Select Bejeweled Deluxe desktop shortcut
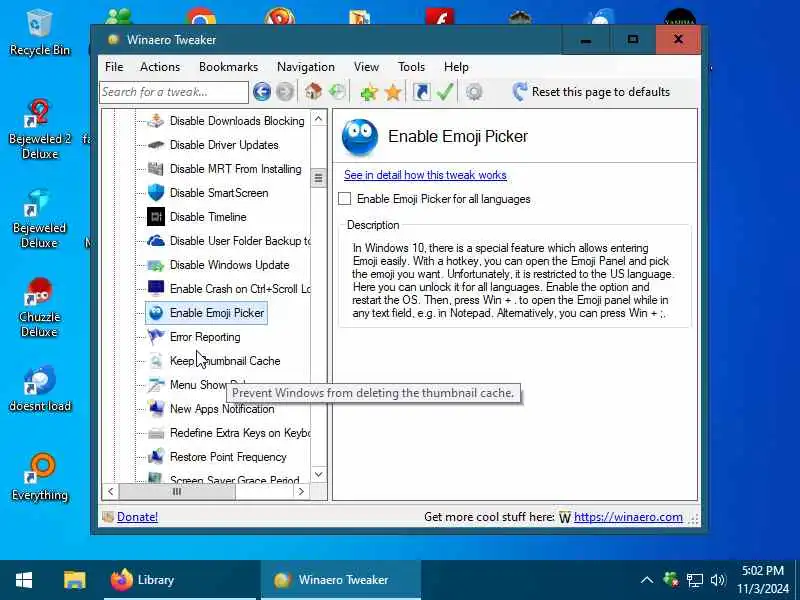The image size is (800, 600). pos(39,219)
